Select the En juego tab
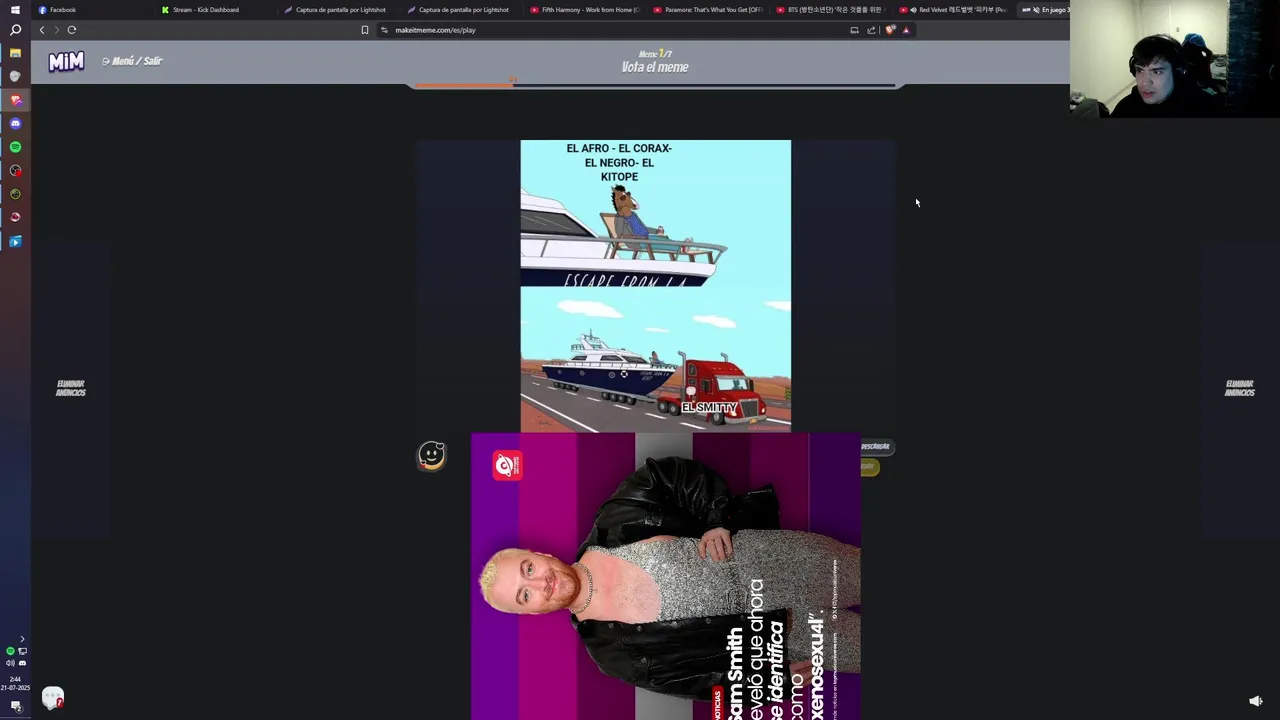The image size is (1280, 720). click(1045, 10)
